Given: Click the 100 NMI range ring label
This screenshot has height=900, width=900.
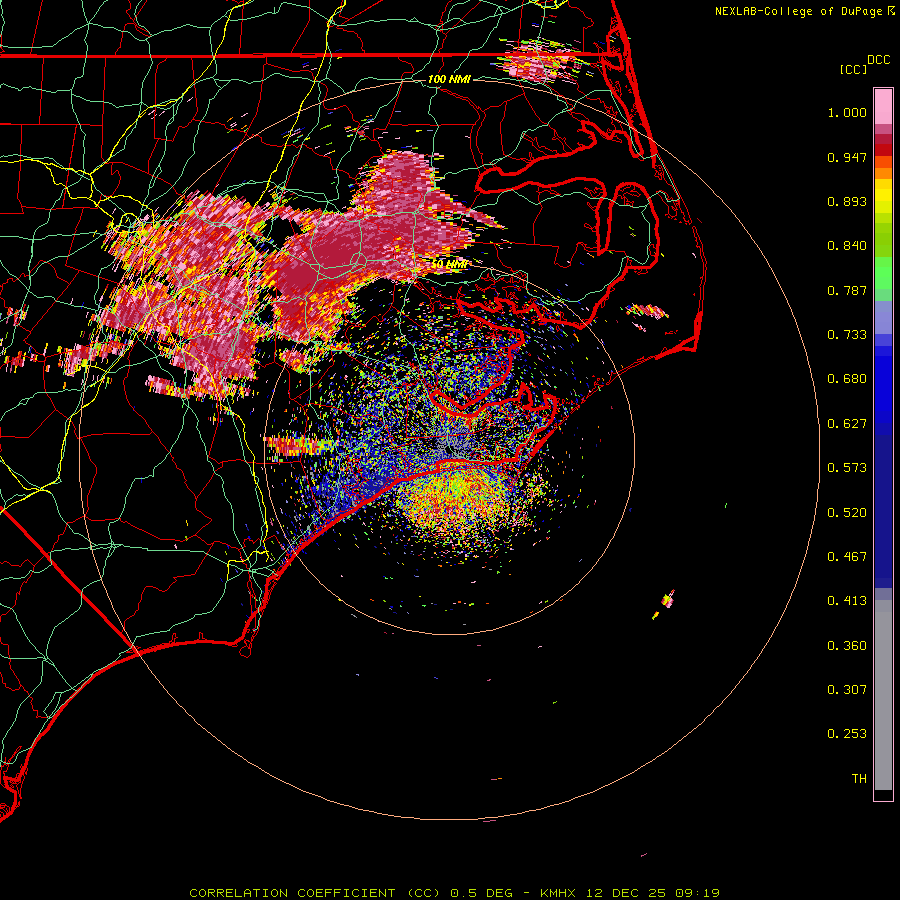Looking at the screenshot, I should tap(449, 79).
